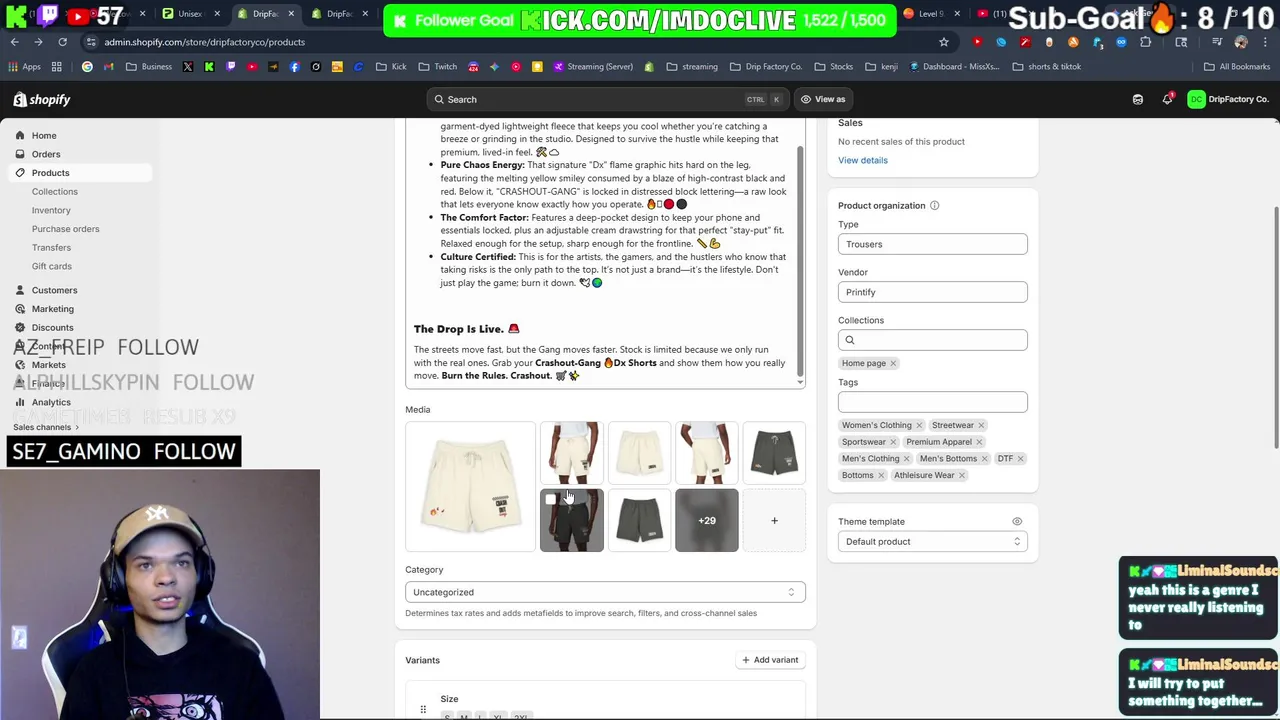
Task: Open the Business bookmarks folder
Action: point(149,67)
